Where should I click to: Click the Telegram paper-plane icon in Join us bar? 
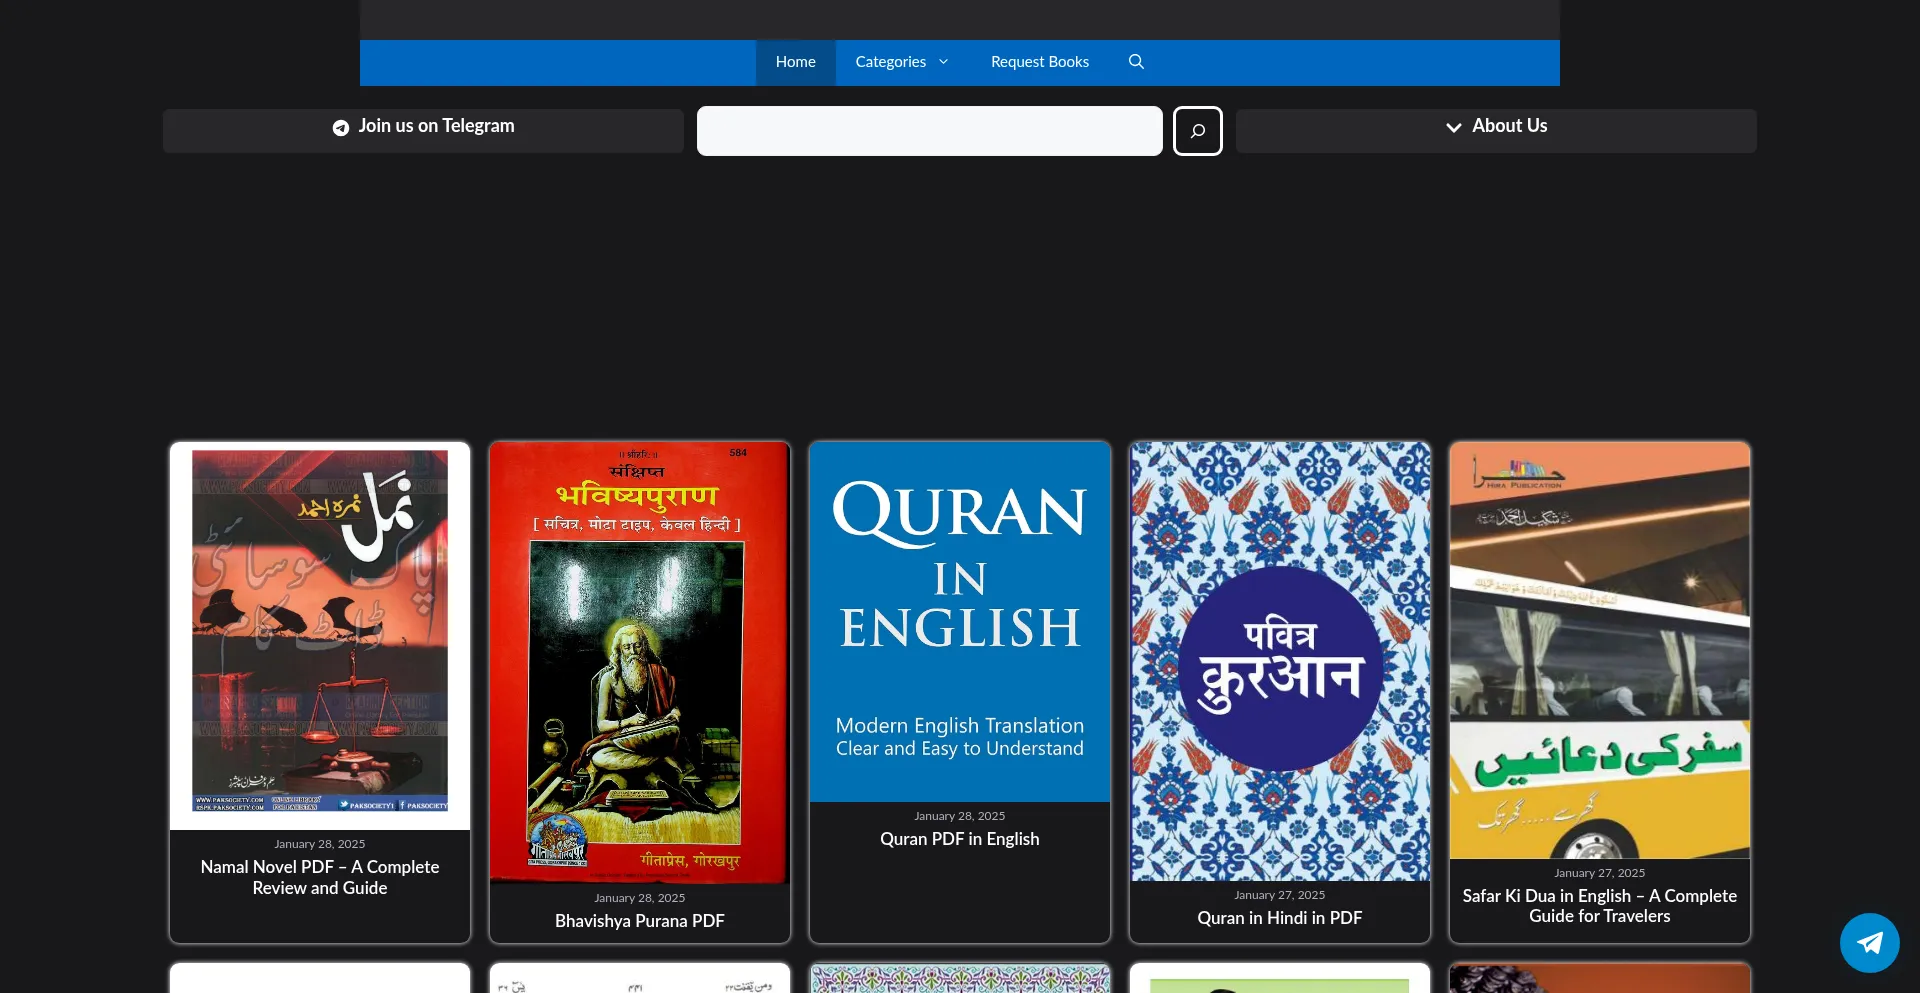click(x=340, y=128)
